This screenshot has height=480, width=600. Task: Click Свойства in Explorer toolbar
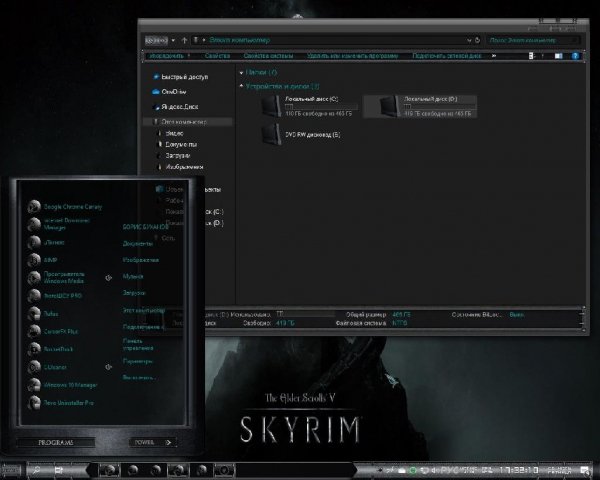coord(217,56)
